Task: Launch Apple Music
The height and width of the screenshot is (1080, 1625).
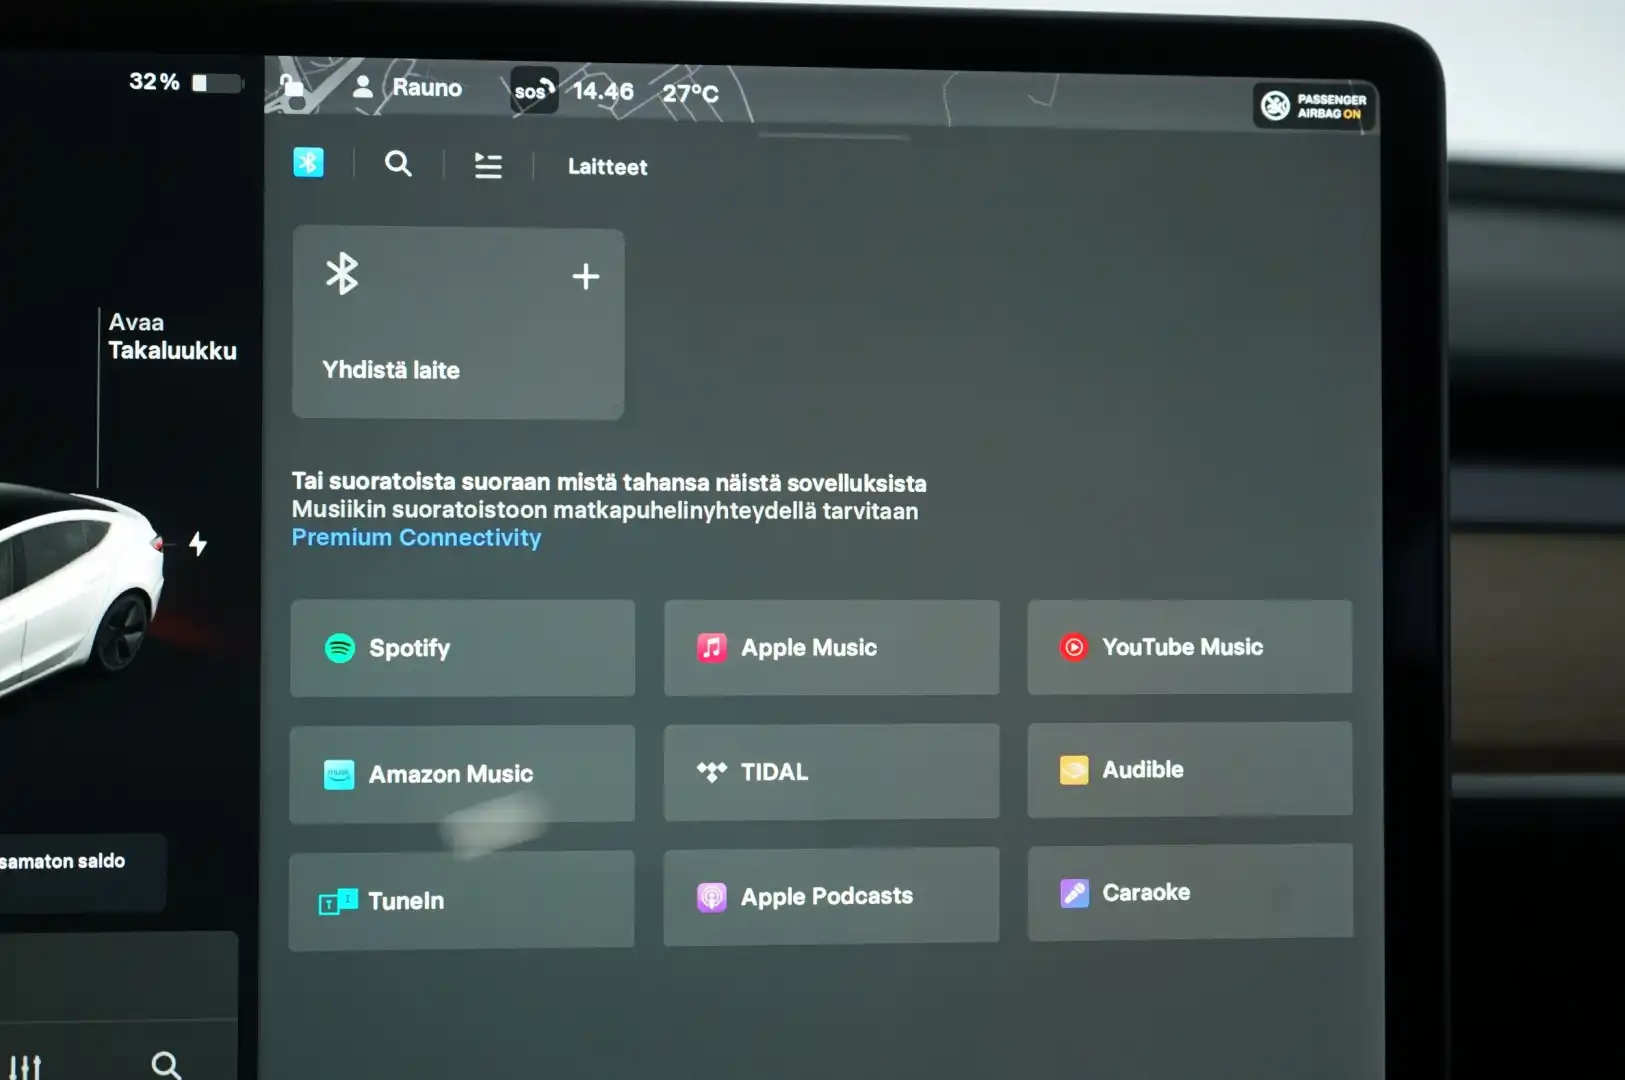Action: 831,647
